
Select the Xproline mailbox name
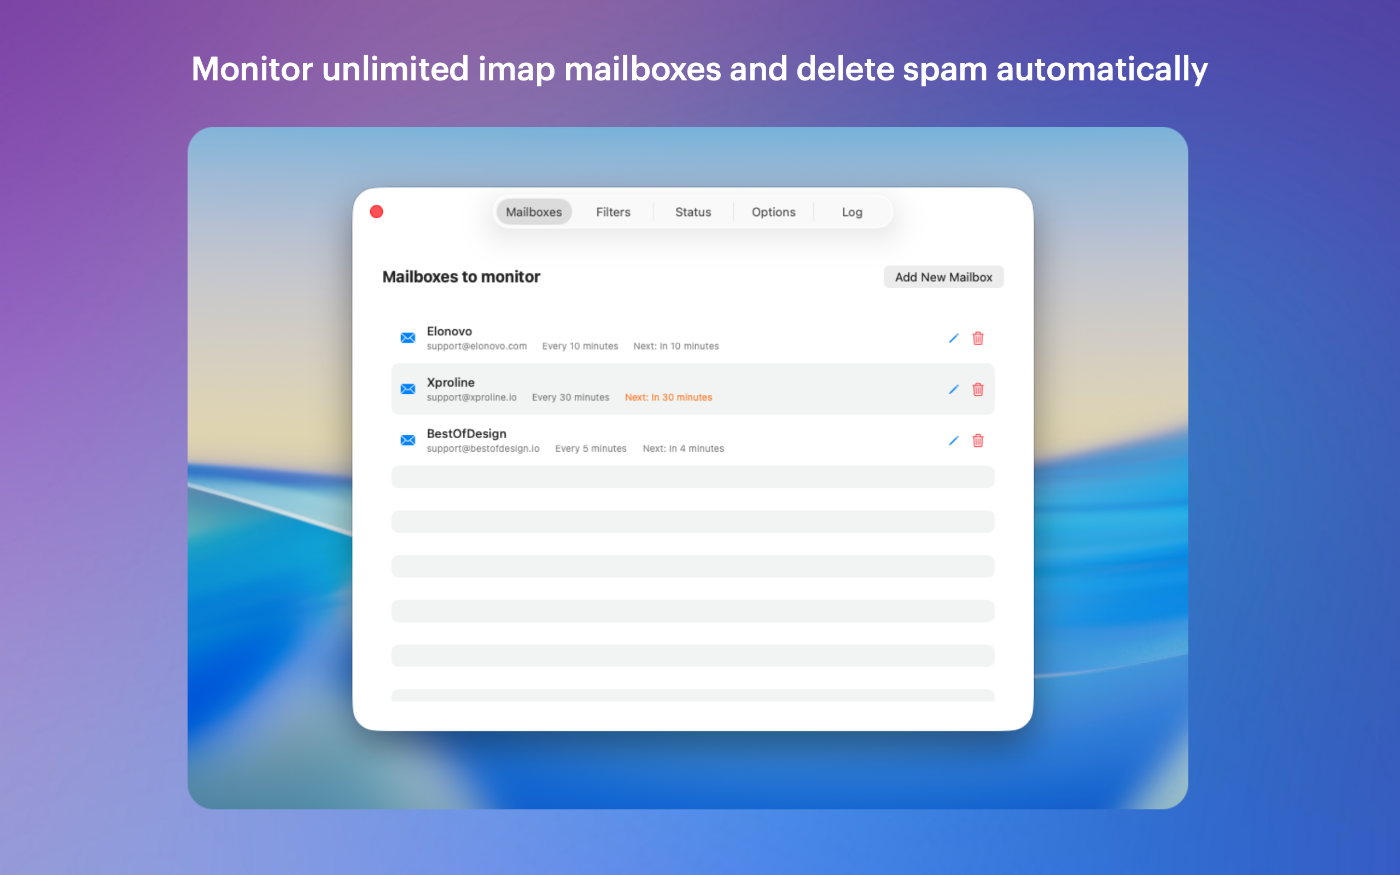tap(451, 382)
